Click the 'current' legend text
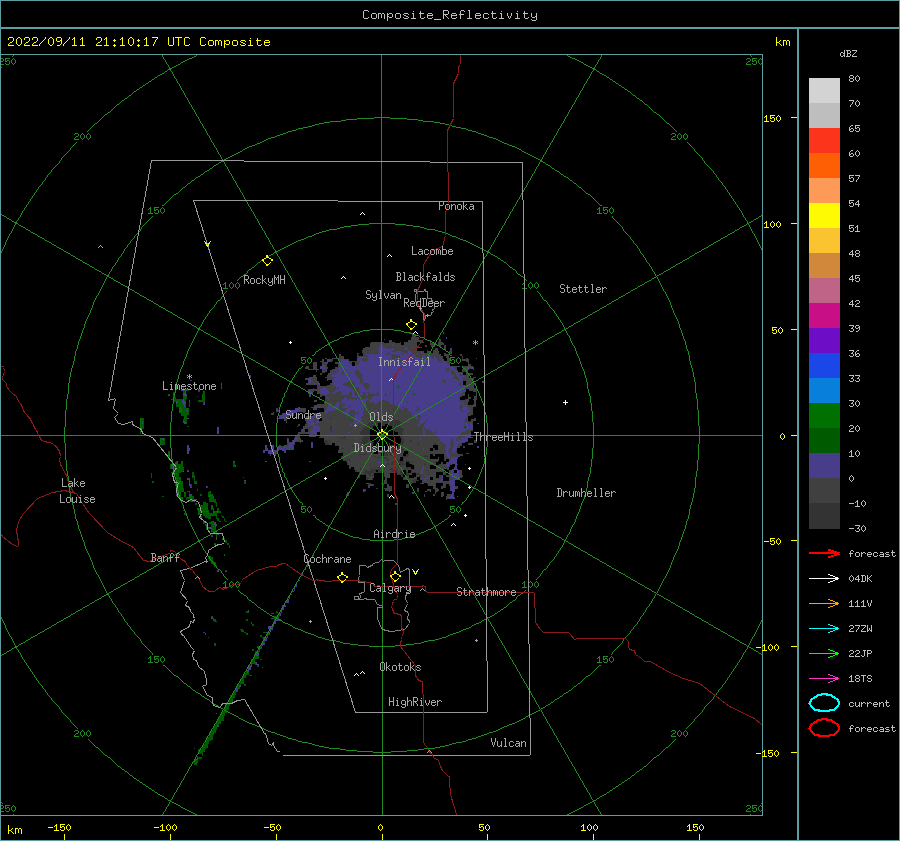 tap(868, 704)
